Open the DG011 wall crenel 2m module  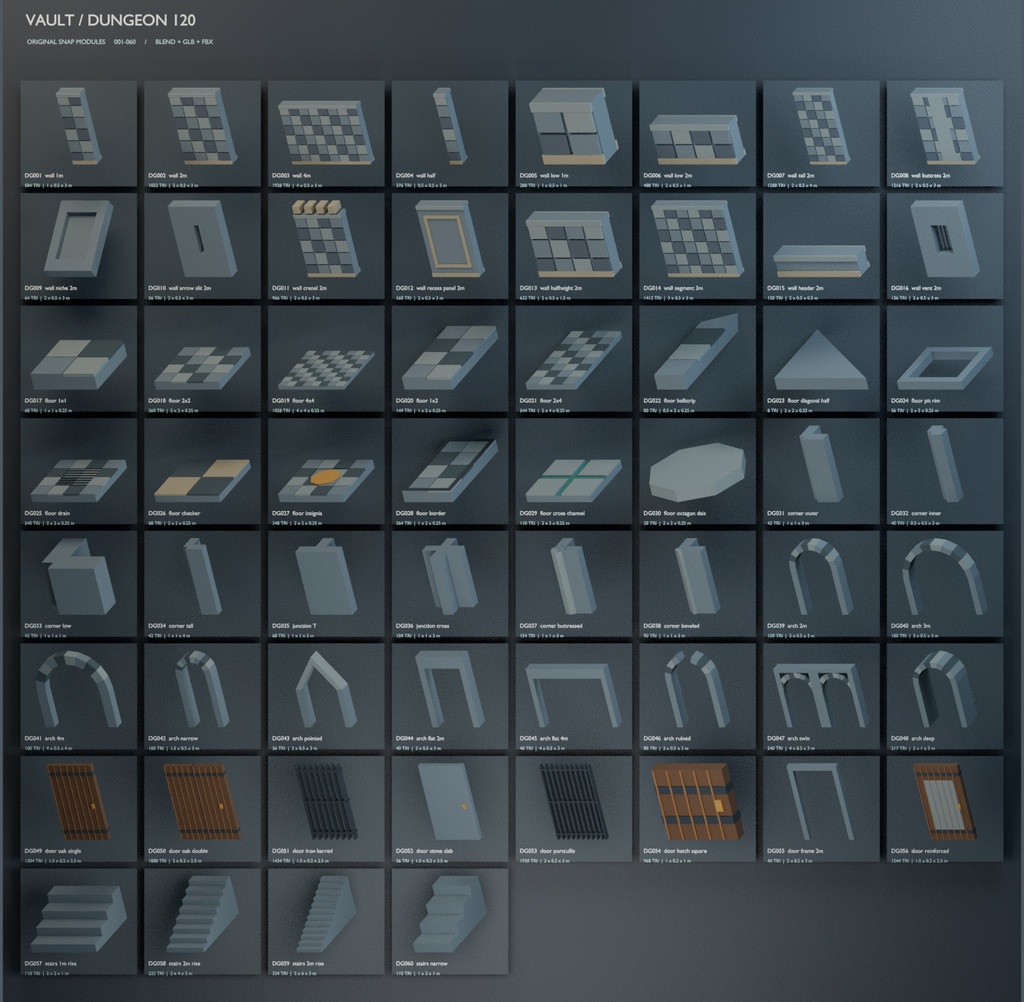tap(327, 247)
